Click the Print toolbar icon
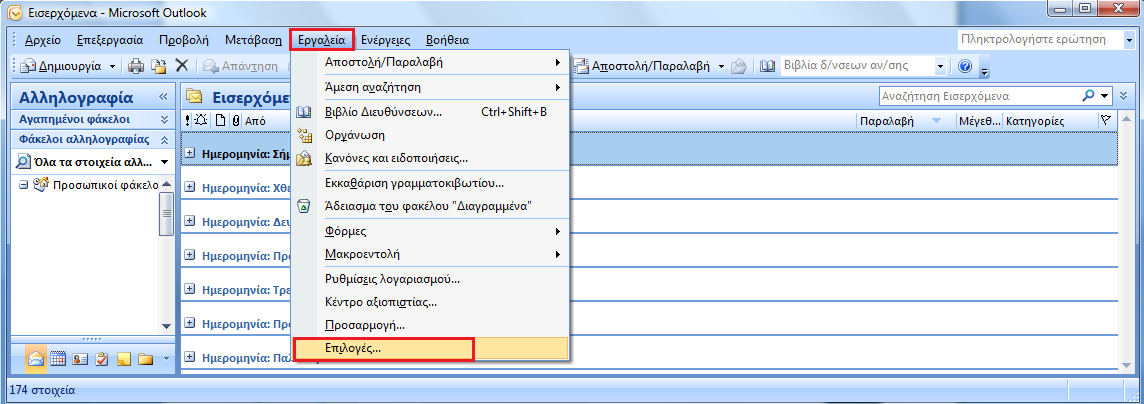This screenshot has height=404, width=1144. [136, 66]
